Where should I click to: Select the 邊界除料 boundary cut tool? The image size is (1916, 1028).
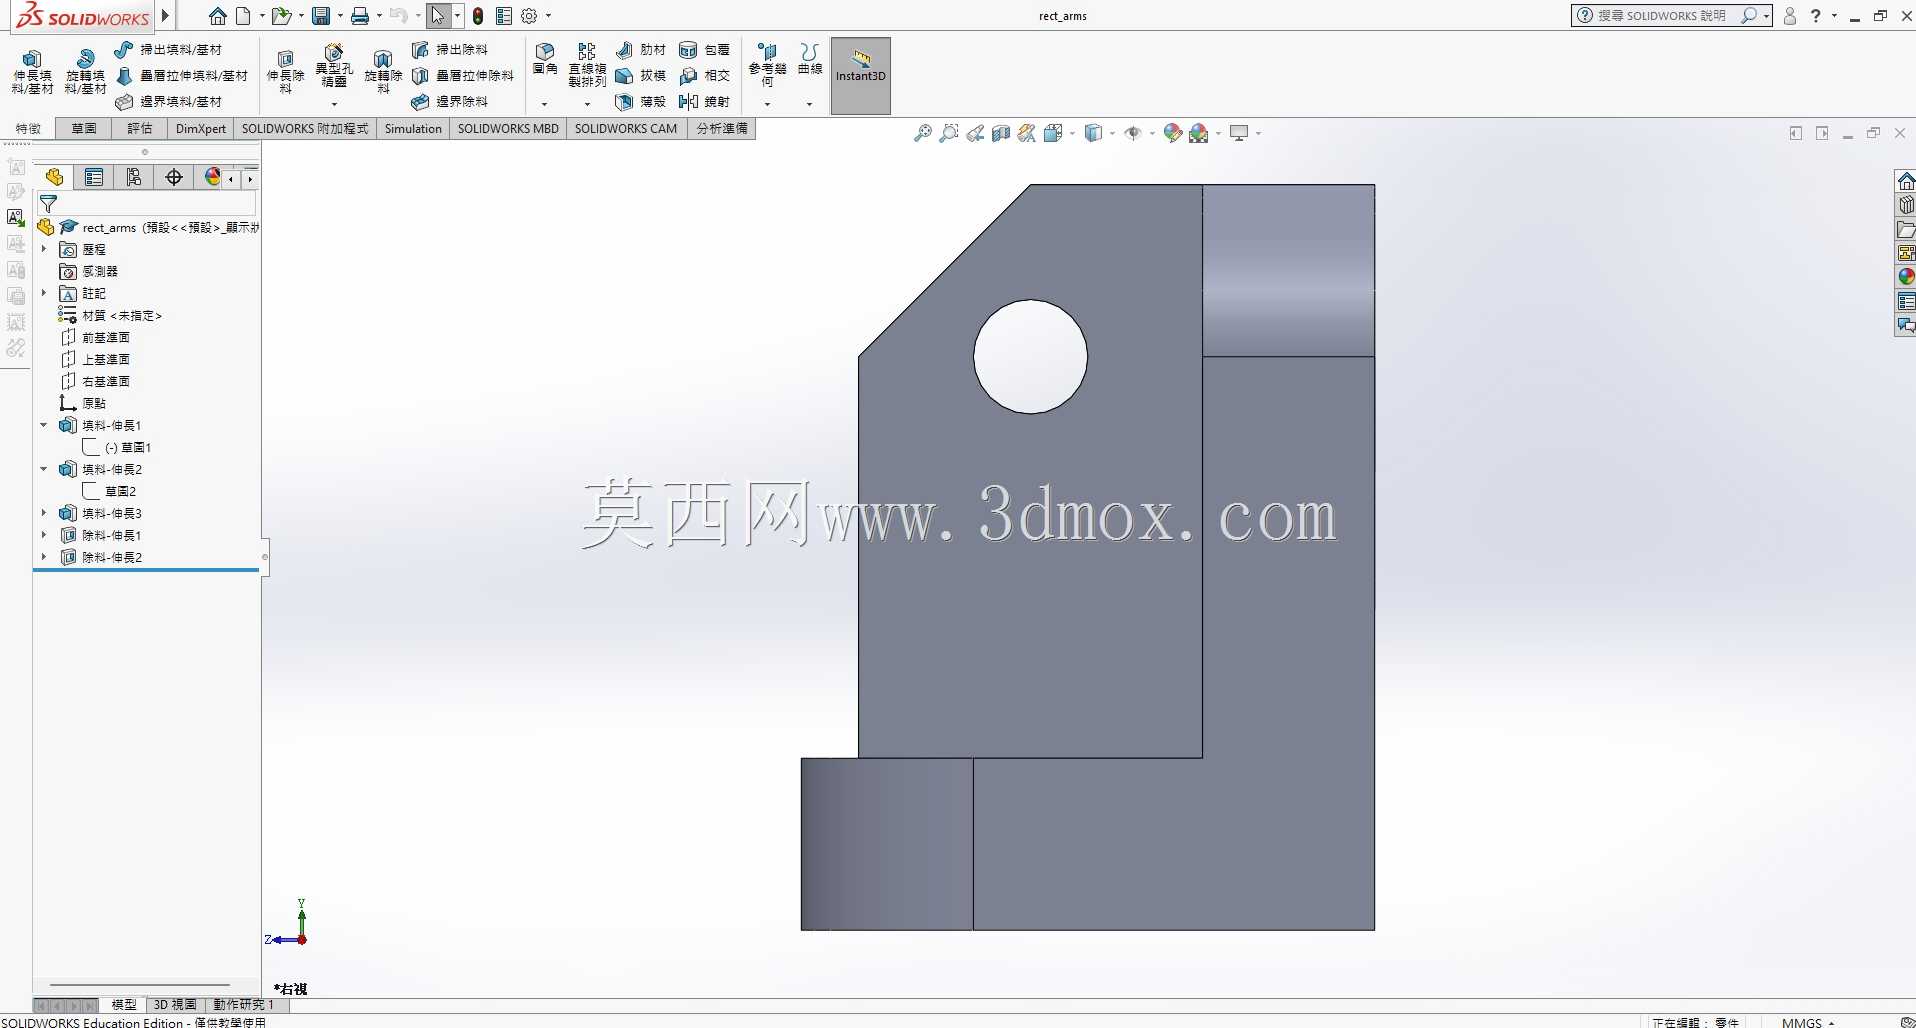click(x=450, y=102)
